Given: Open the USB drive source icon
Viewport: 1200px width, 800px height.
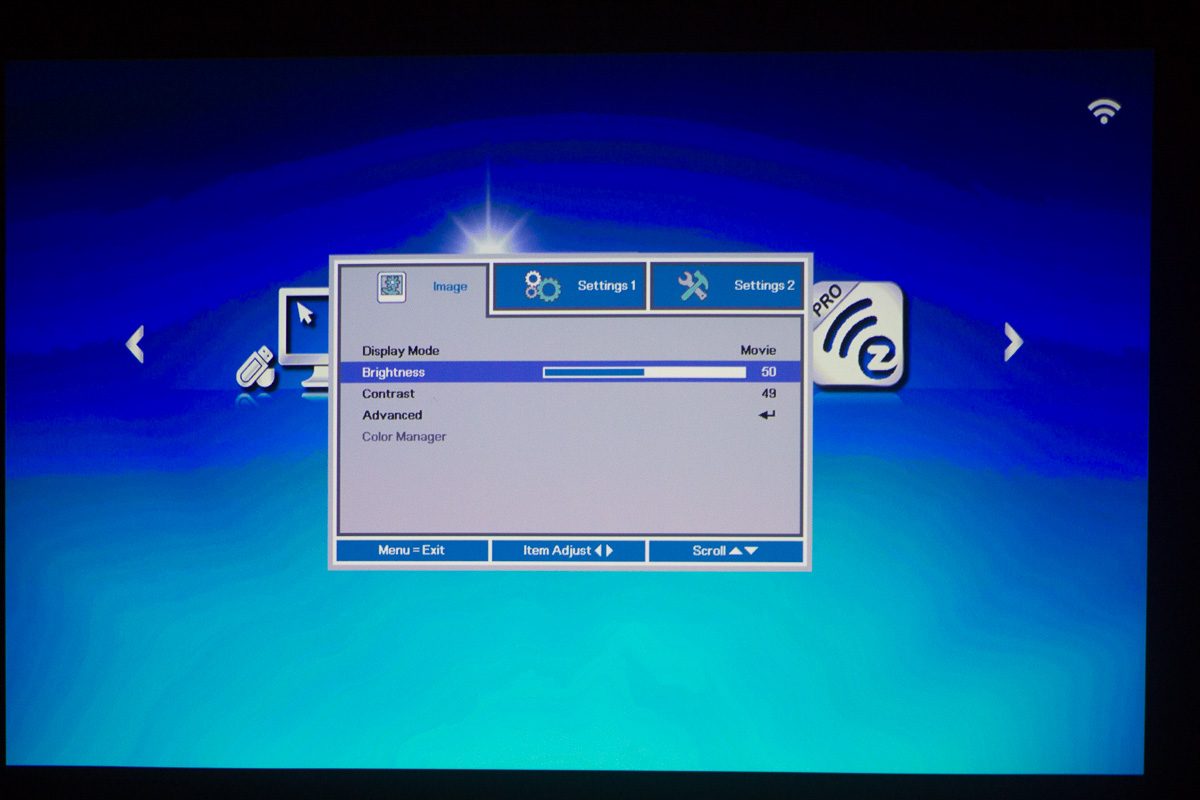Looking at the screenshot, I should click(x=254, y=367).
